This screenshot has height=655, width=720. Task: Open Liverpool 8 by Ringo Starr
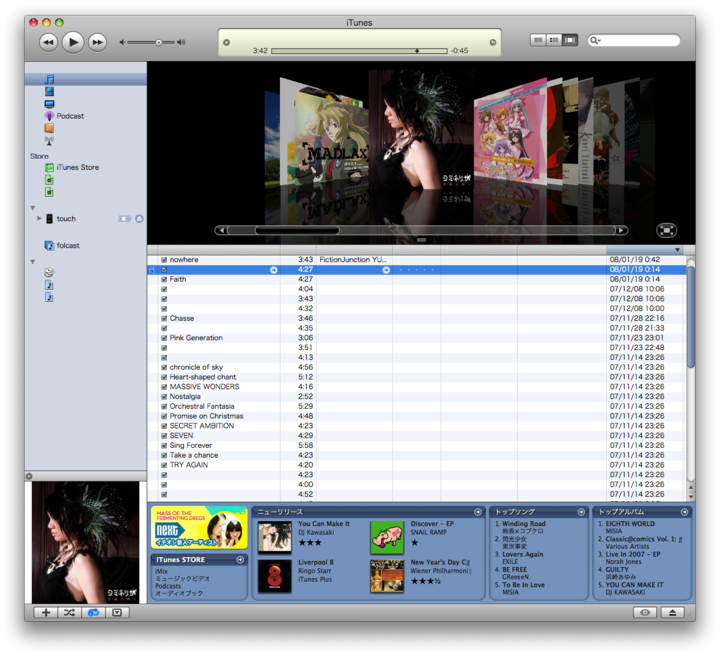tap(316, 562)
